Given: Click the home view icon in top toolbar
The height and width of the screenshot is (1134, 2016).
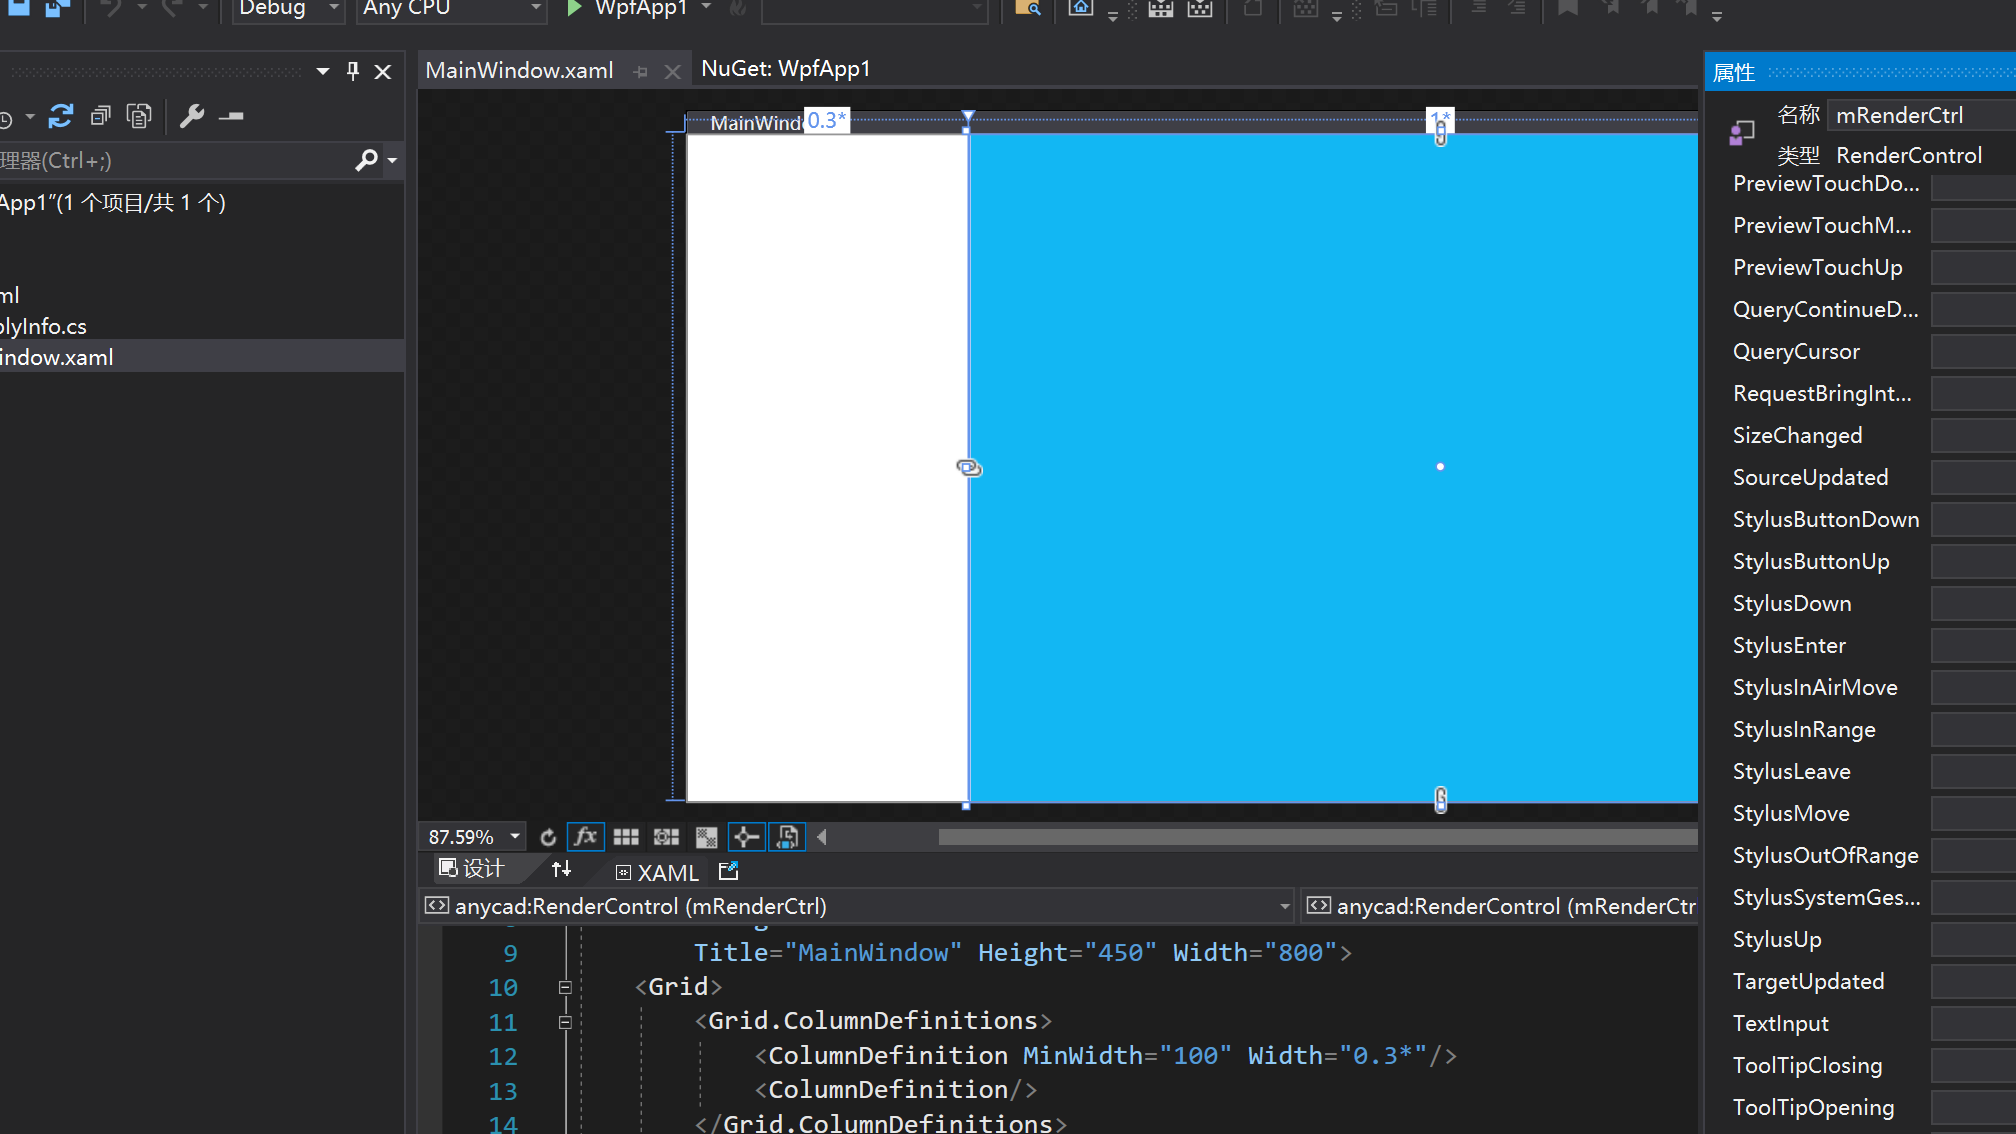Looking at the screenshot, I should pyautogui.click(x=1080, y=9).
